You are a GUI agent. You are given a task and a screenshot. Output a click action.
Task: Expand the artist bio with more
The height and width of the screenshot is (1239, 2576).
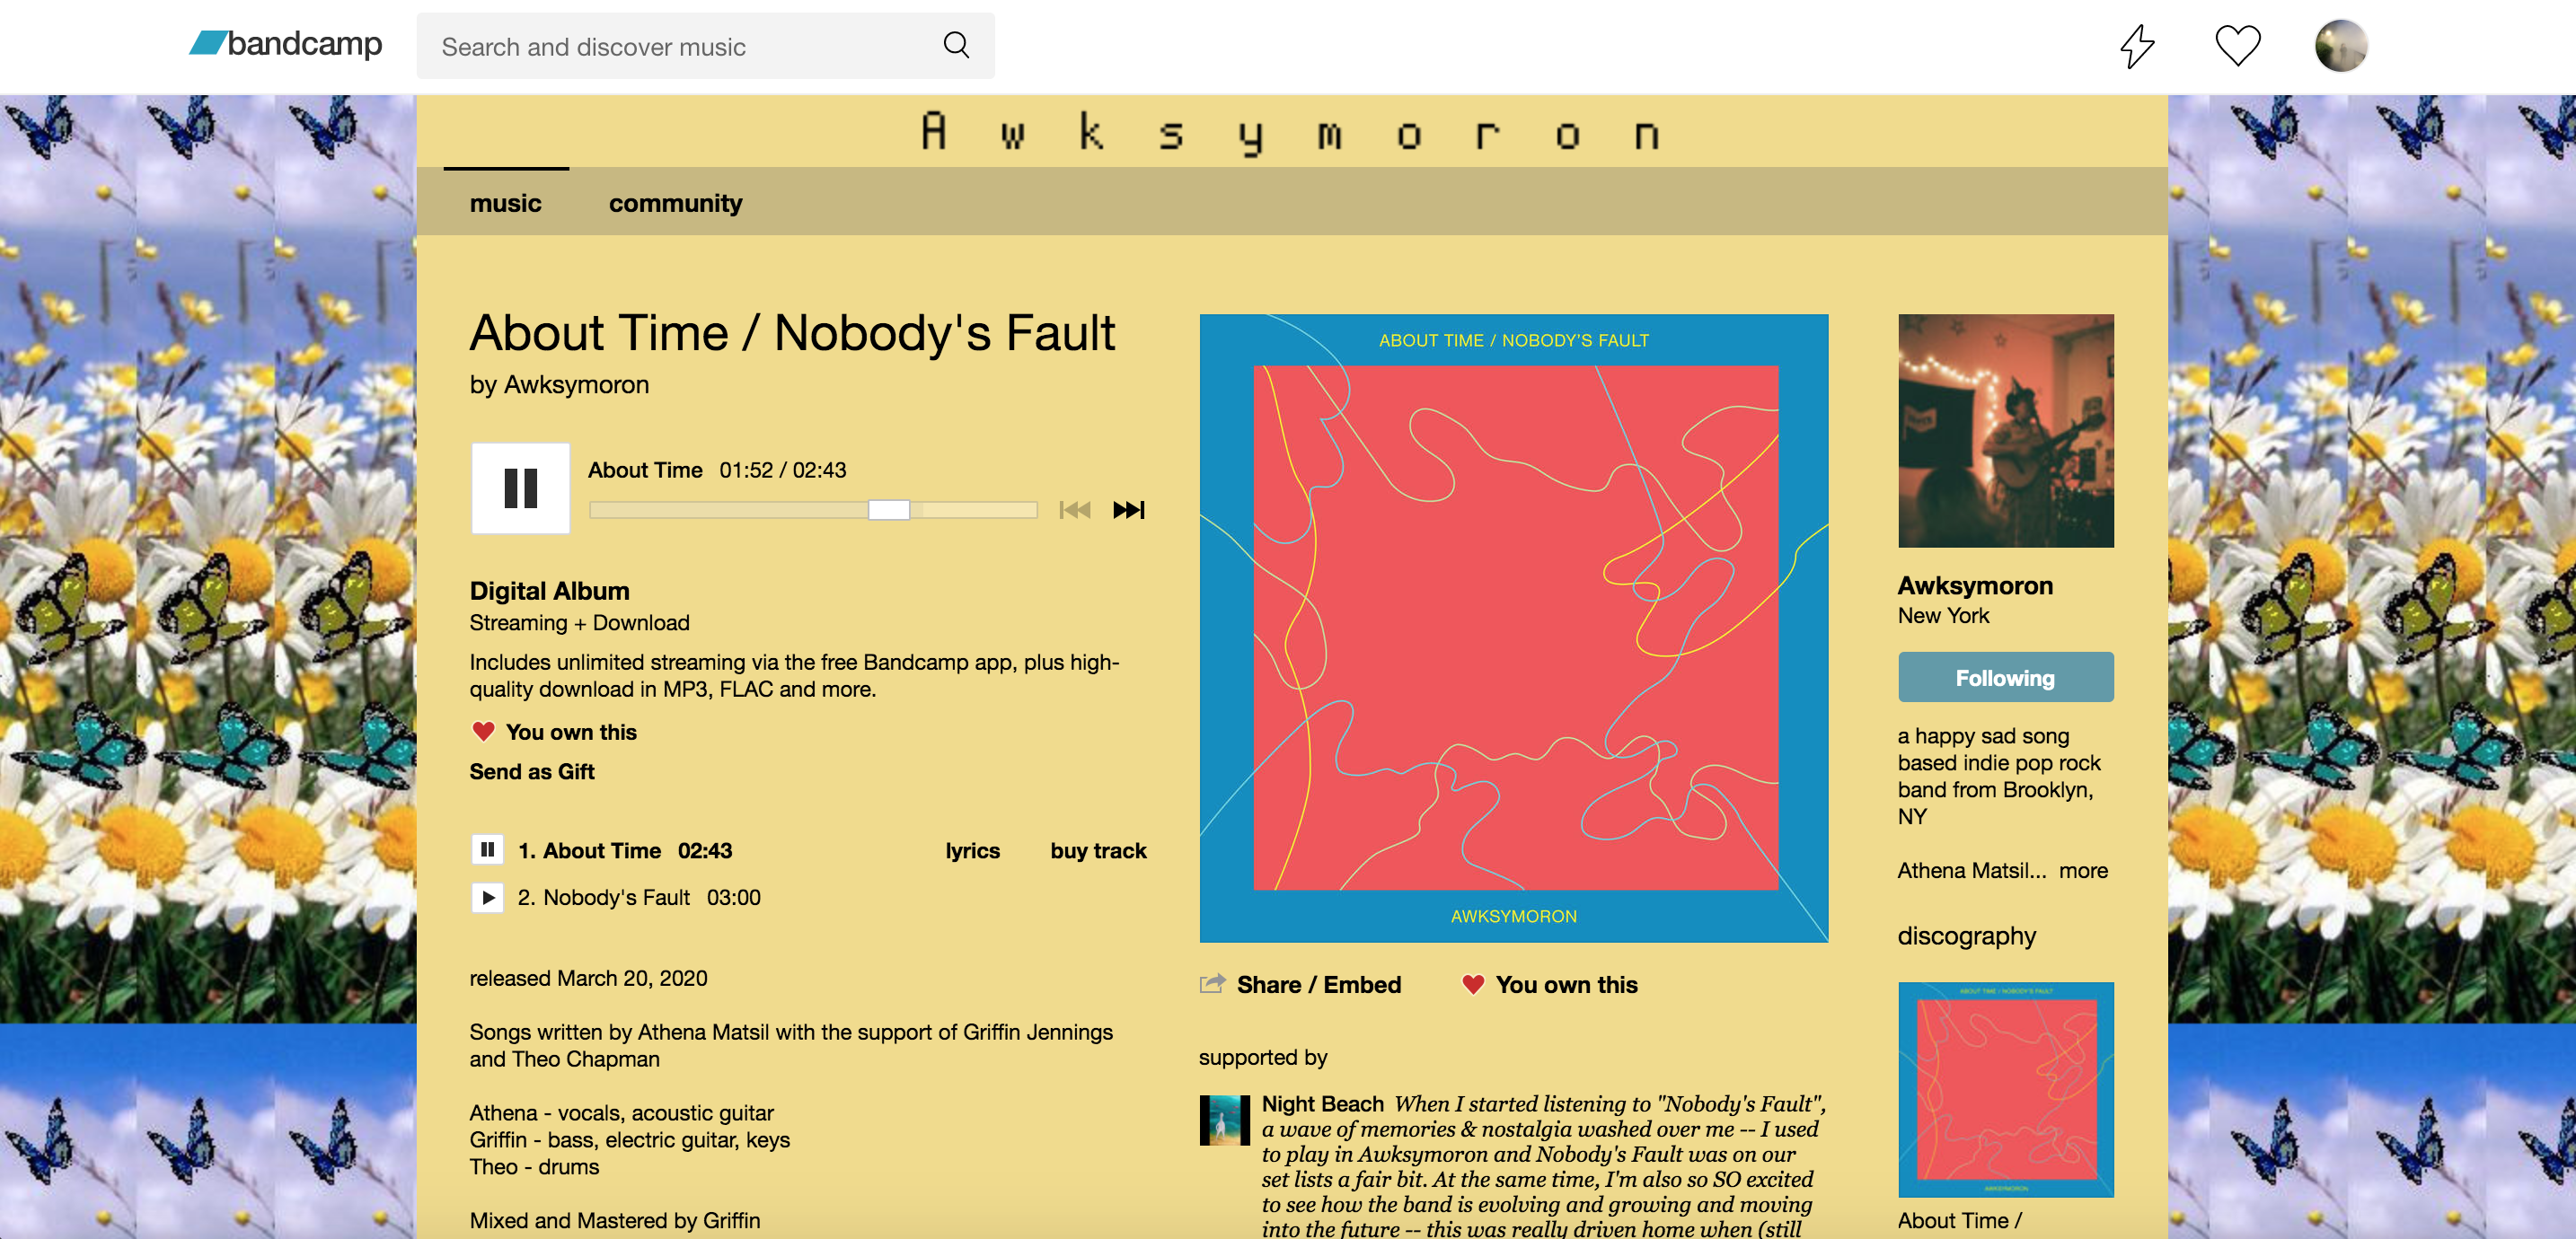pyautogui.click(x=2082, y=870)
